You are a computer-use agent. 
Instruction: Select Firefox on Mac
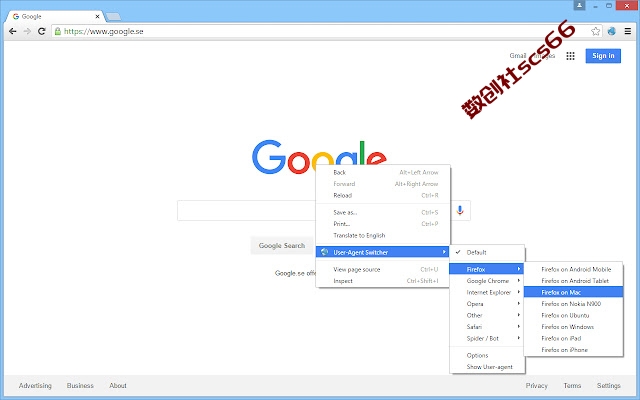pyautogui.click(x=573, y=292)
